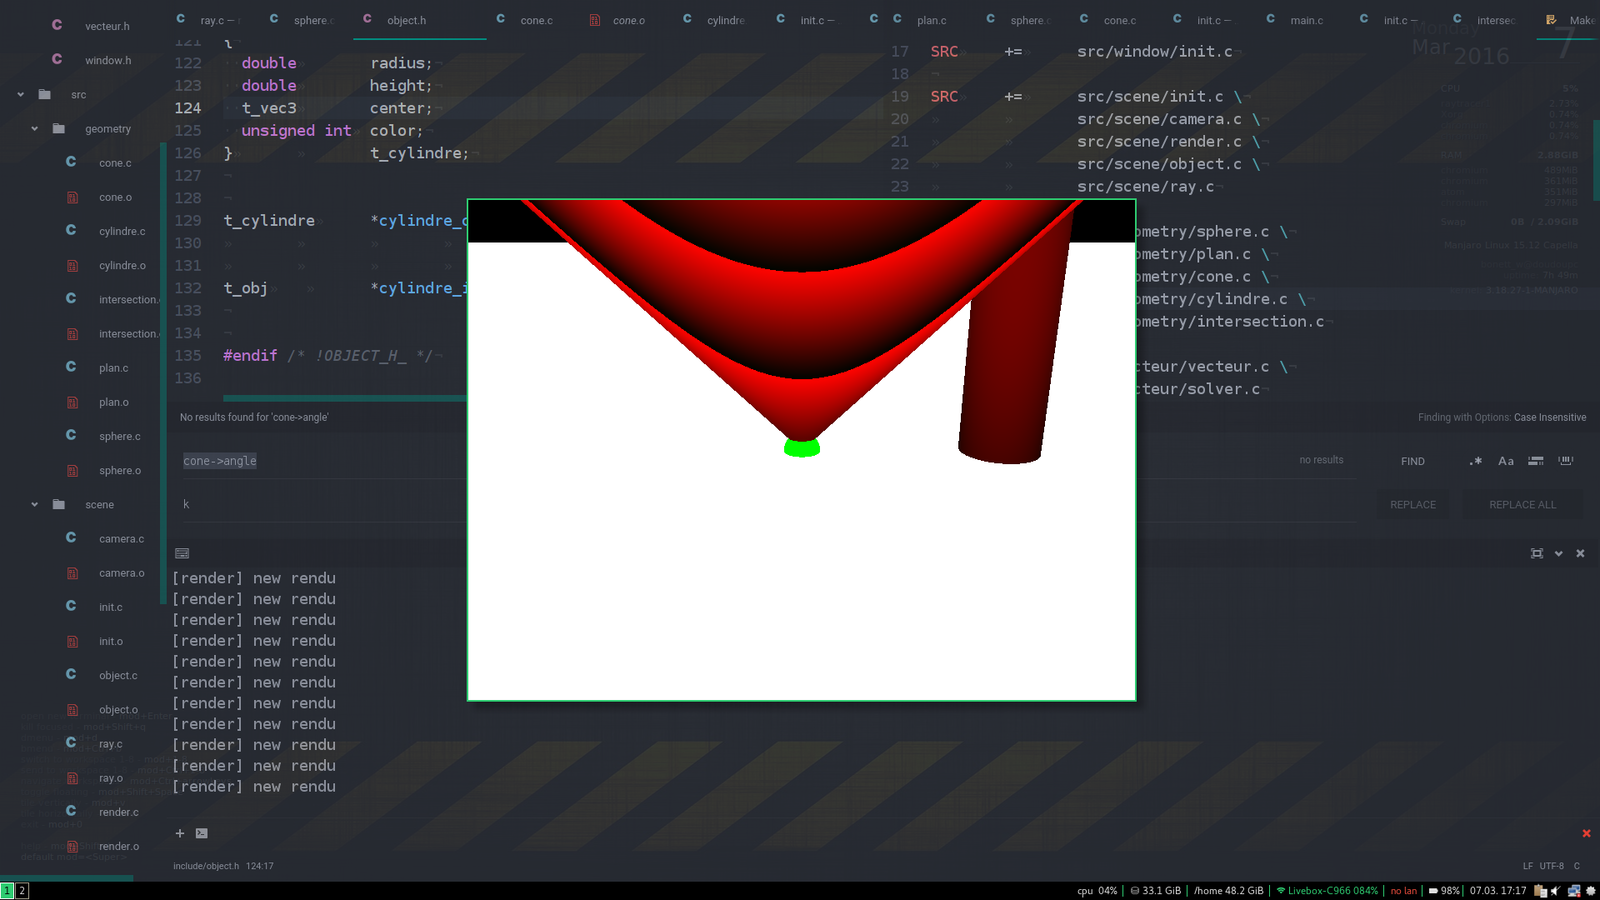Click the muted volume tray icon
This screenshot has width=1600, height=900.
tap(1556, 891)
